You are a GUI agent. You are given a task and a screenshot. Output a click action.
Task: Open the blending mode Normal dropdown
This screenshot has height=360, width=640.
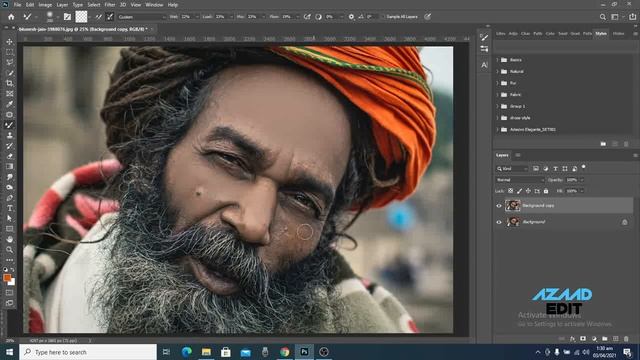click(520, 180)
